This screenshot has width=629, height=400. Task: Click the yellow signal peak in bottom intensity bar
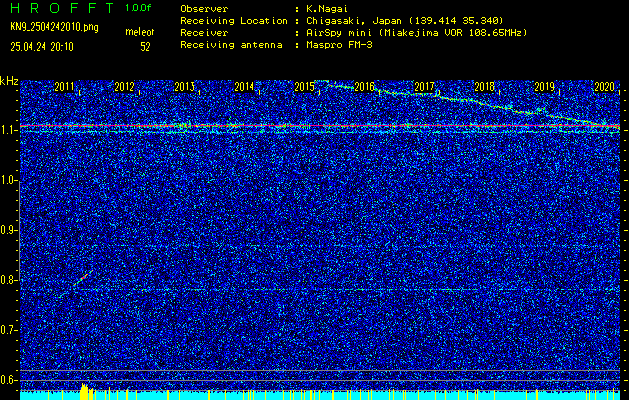[x=86, y=392]
